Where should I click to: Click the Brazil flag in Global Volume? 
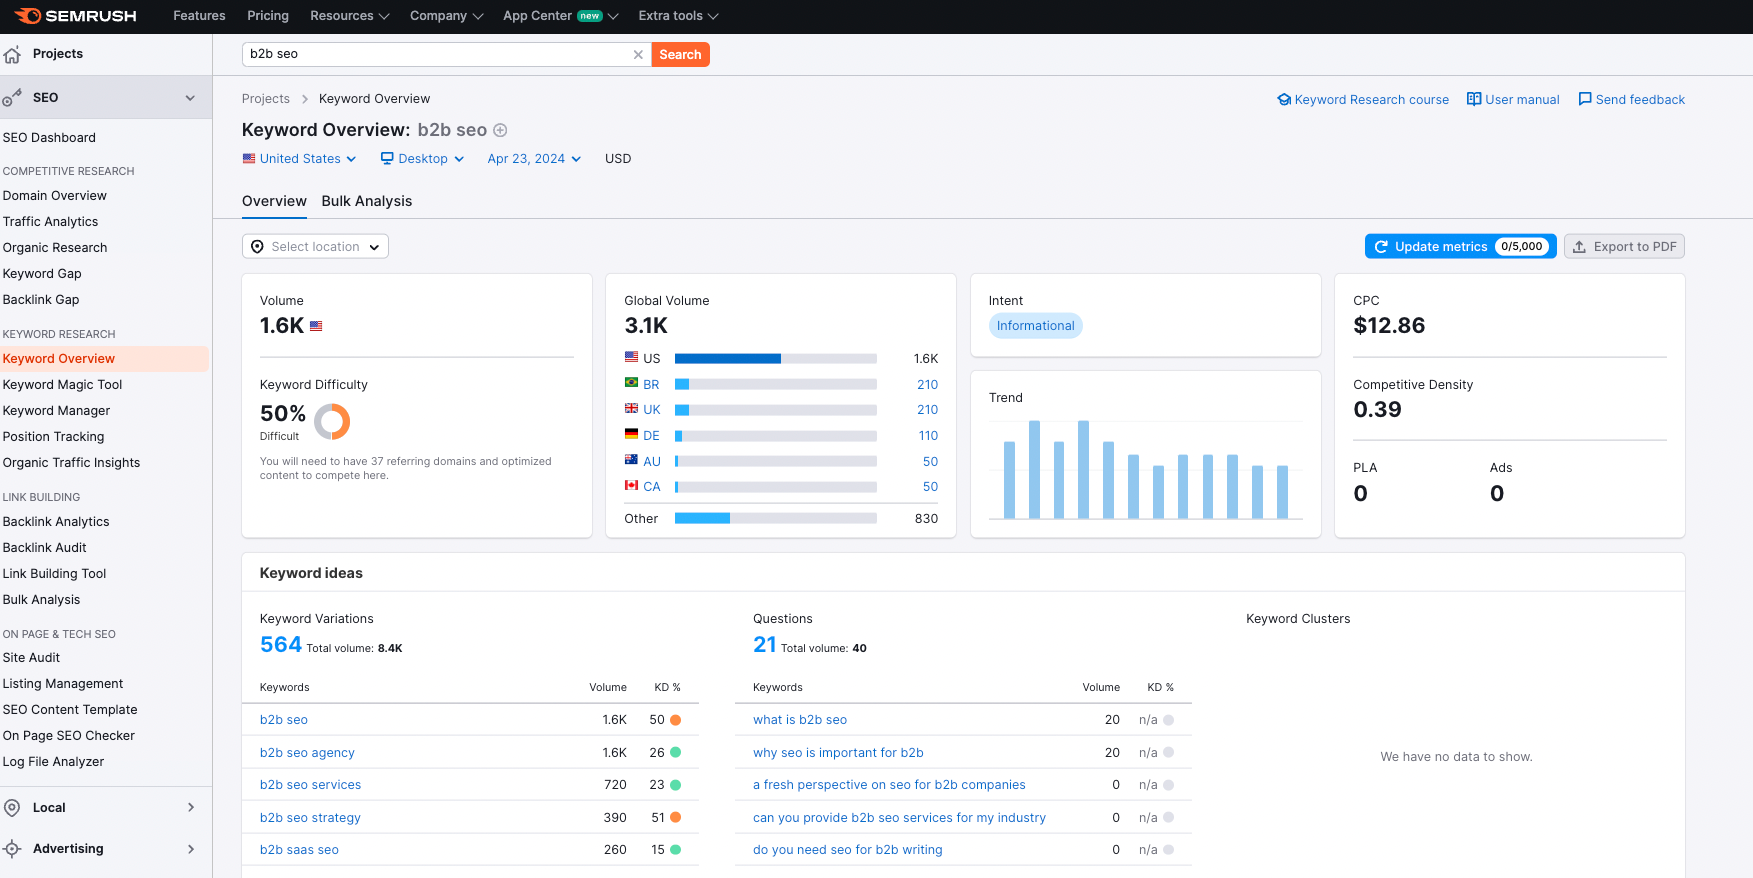pos(631,382)
